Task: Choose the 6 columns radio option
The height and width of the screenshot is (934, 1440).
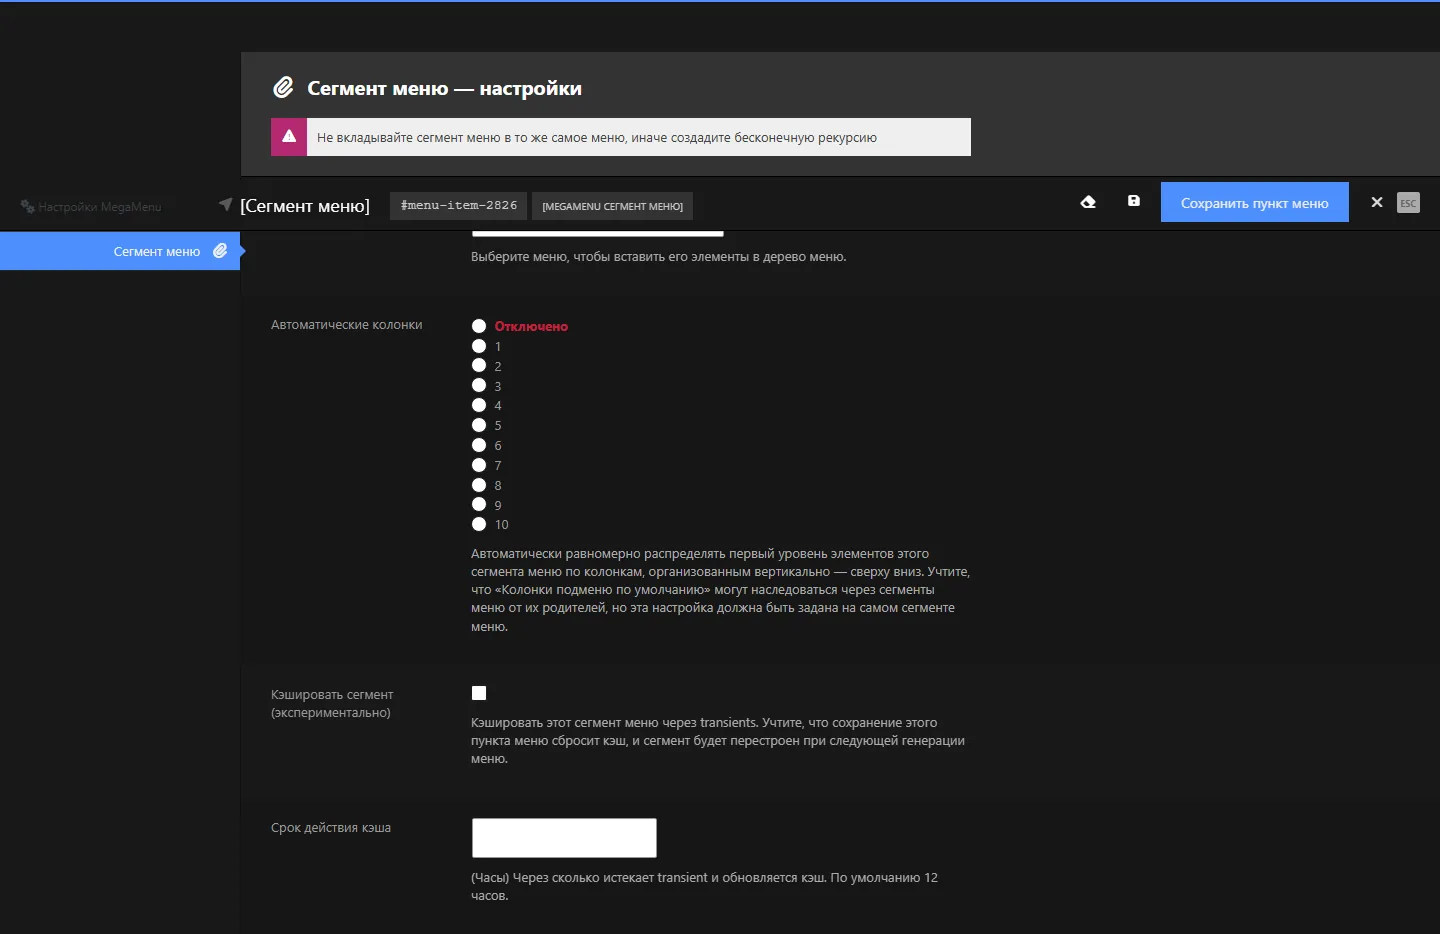Action: 479,445
